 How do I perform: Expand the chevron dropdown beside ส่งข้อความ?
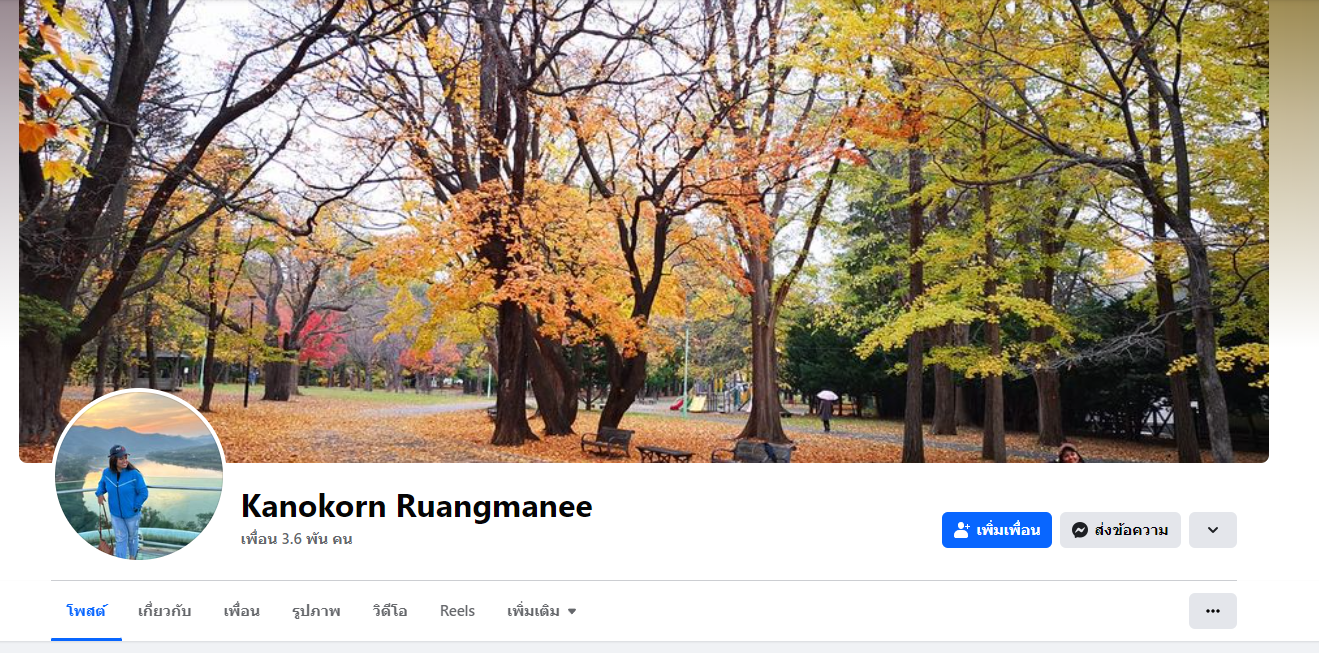click(1213, 530)
